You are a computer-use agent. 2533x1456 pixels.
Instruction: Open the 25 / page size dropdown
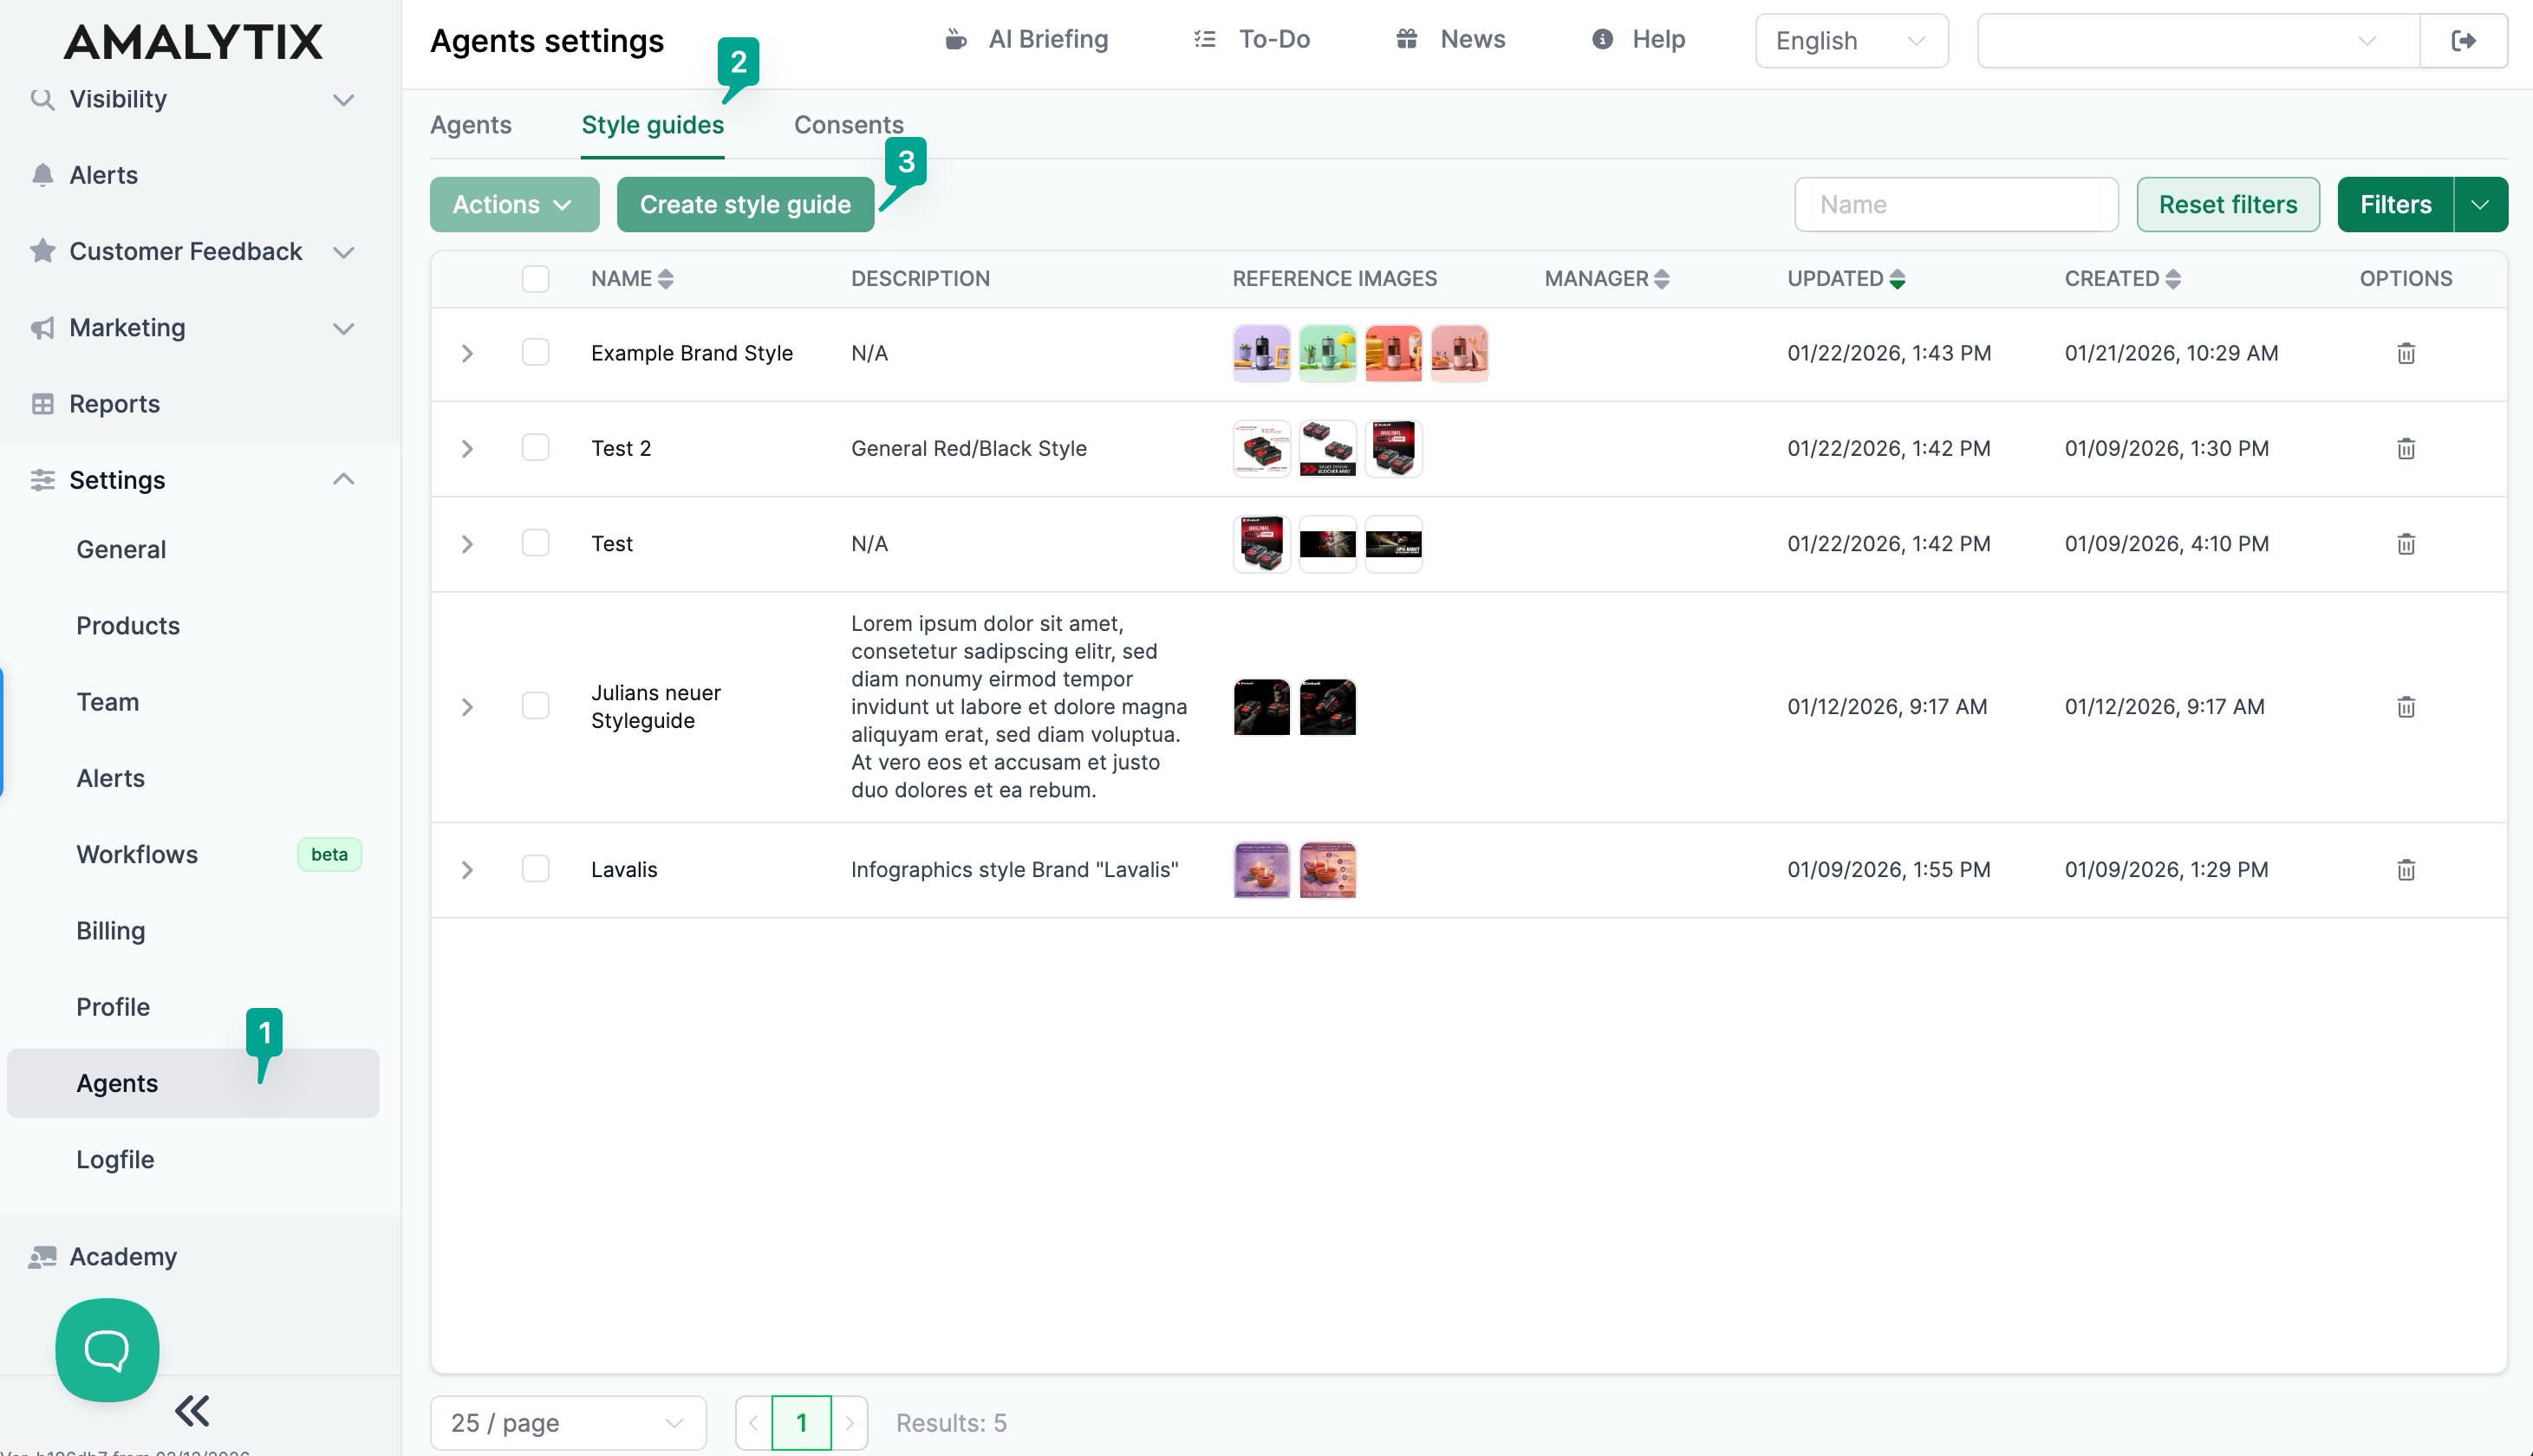pos(567,1422)
